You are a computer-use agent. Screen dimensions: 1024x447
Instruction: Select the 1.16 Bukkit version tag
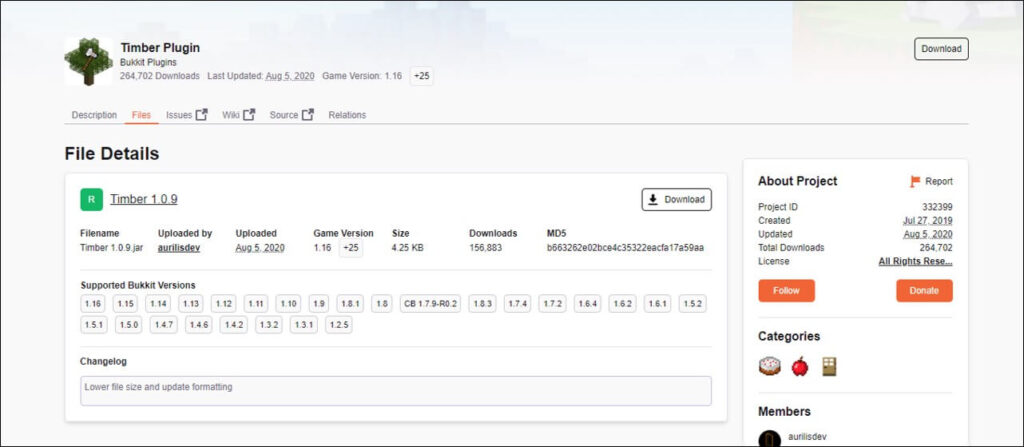[93, 304]
